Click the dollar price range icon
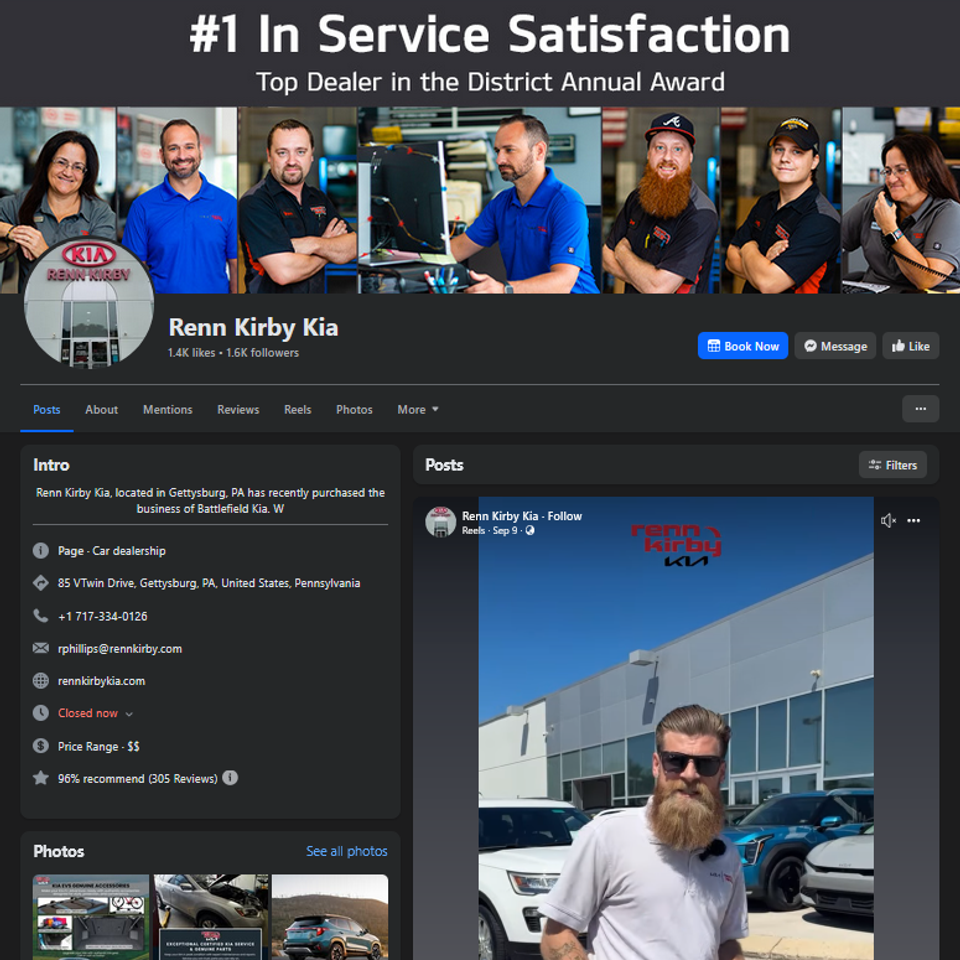 pyautogui.click(x=40, y=746)
